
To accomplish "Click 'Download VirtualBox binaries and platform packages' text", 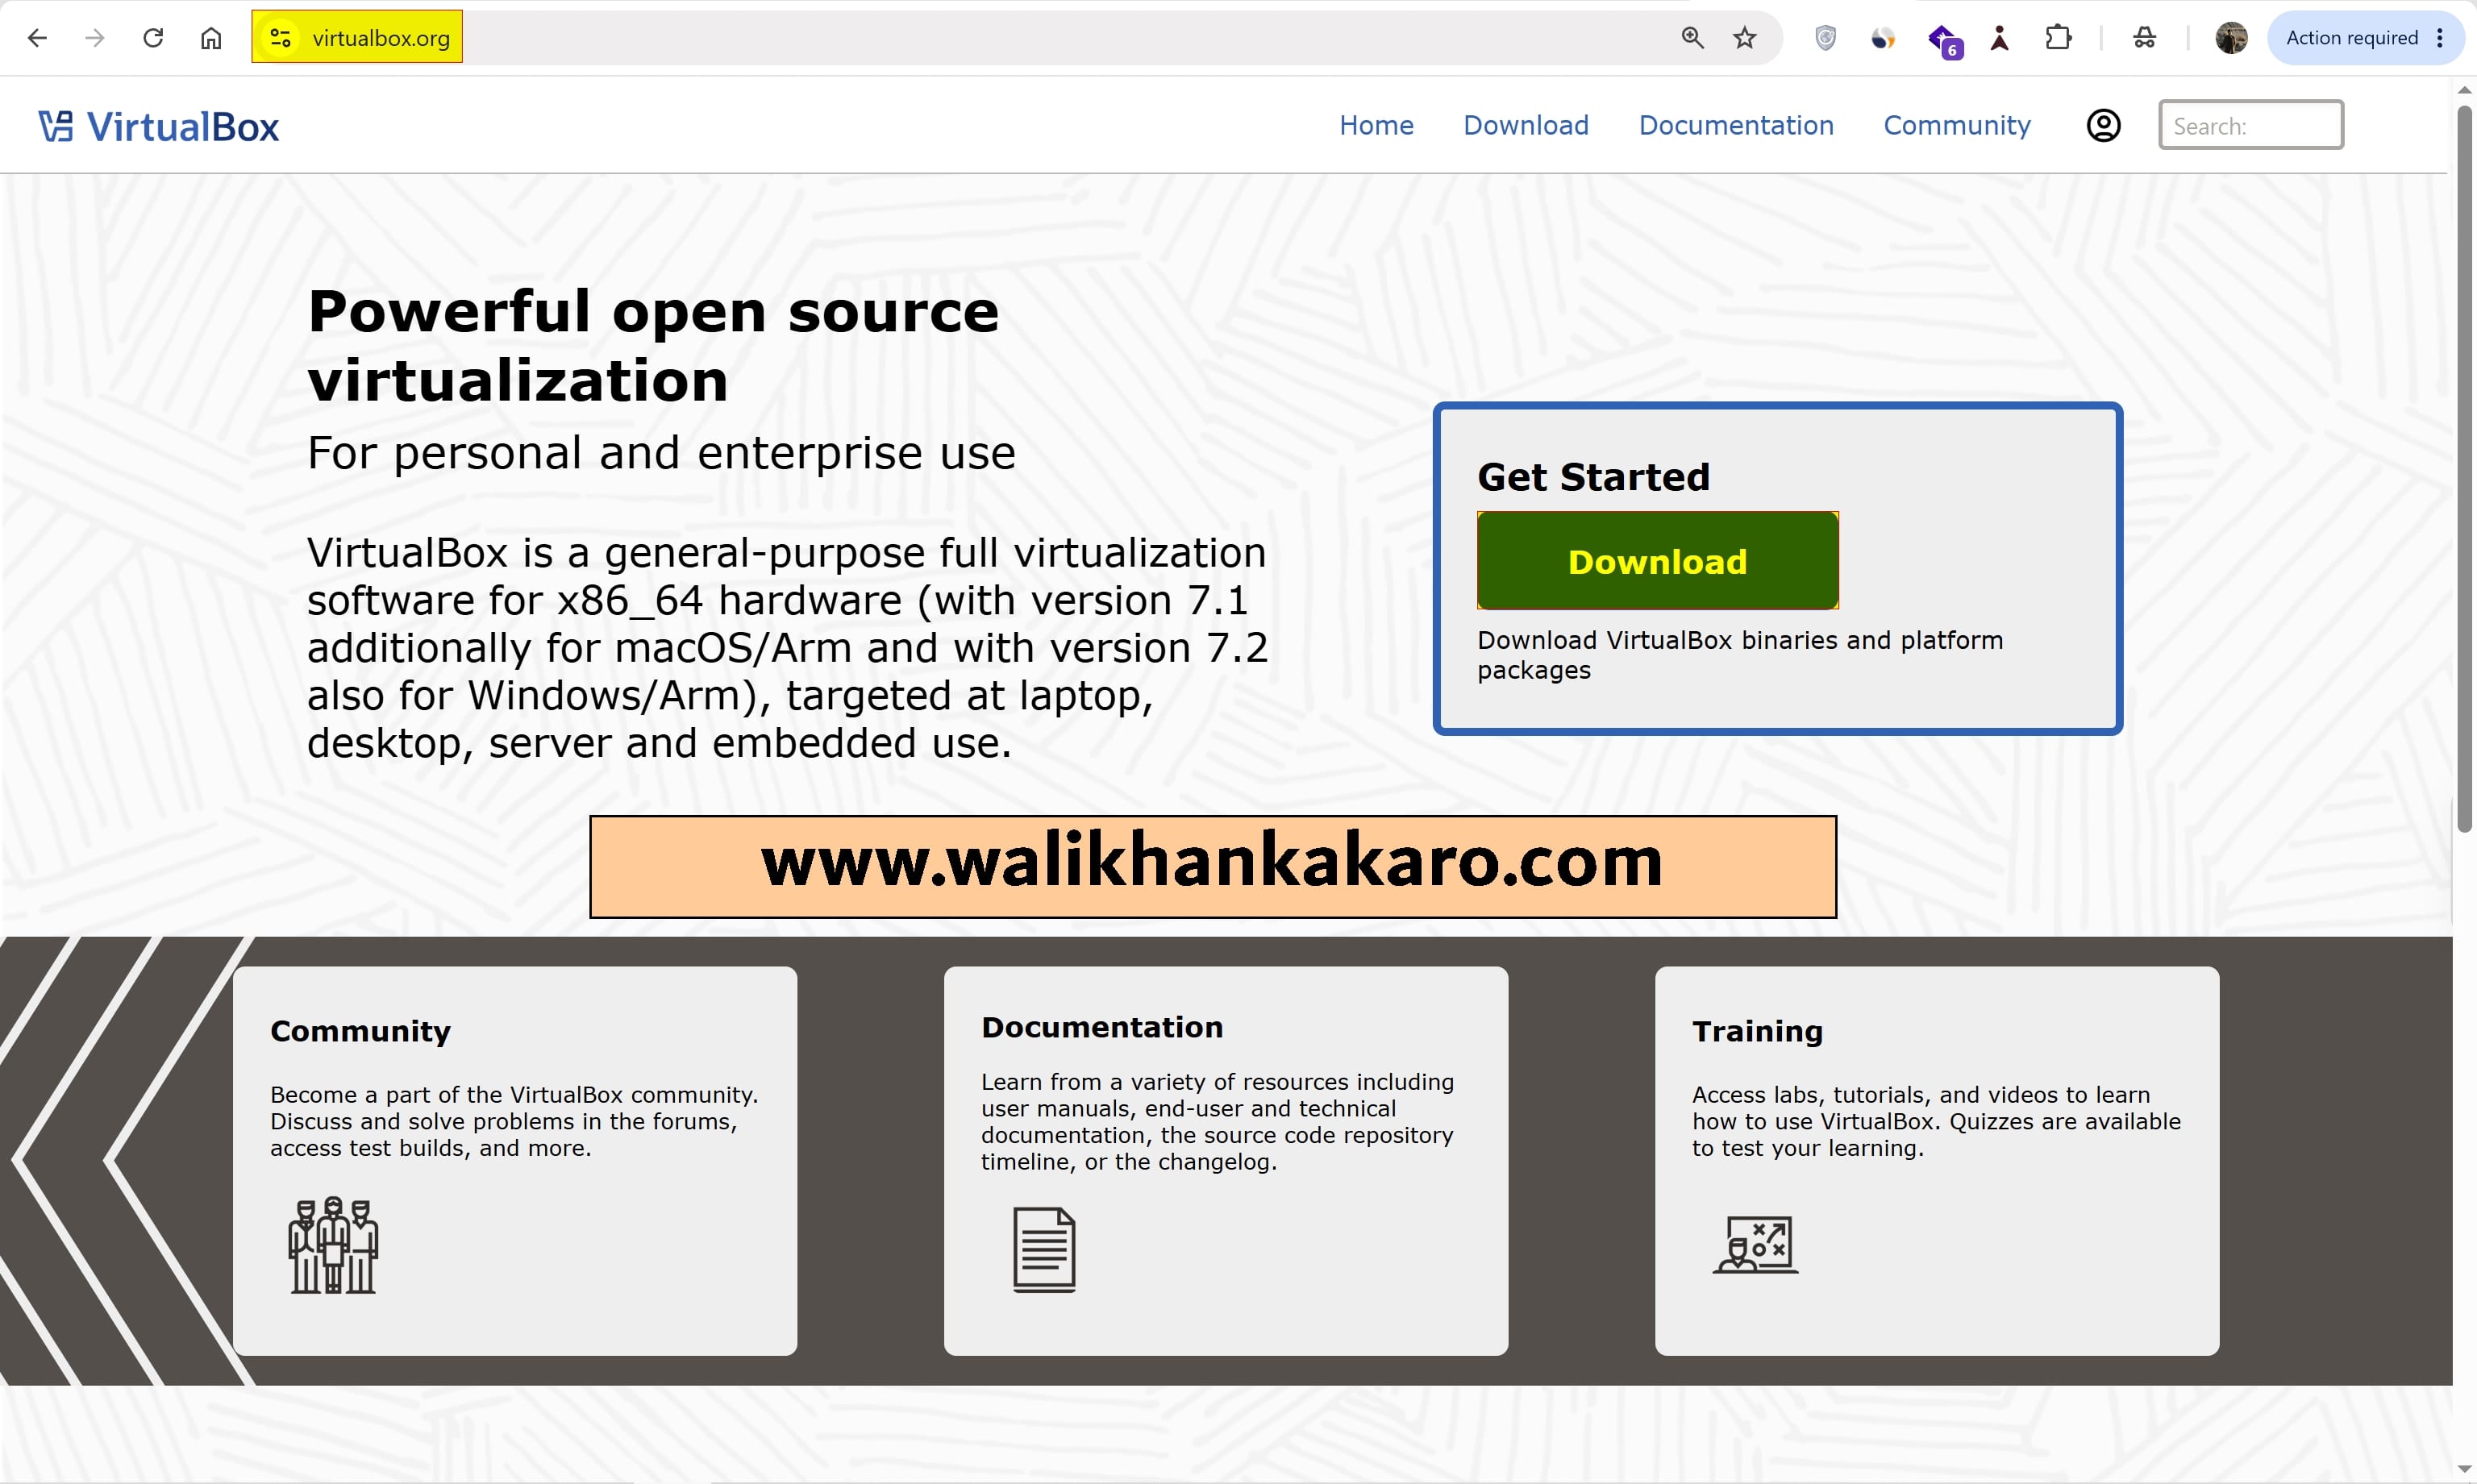I will click(1740, 655).
